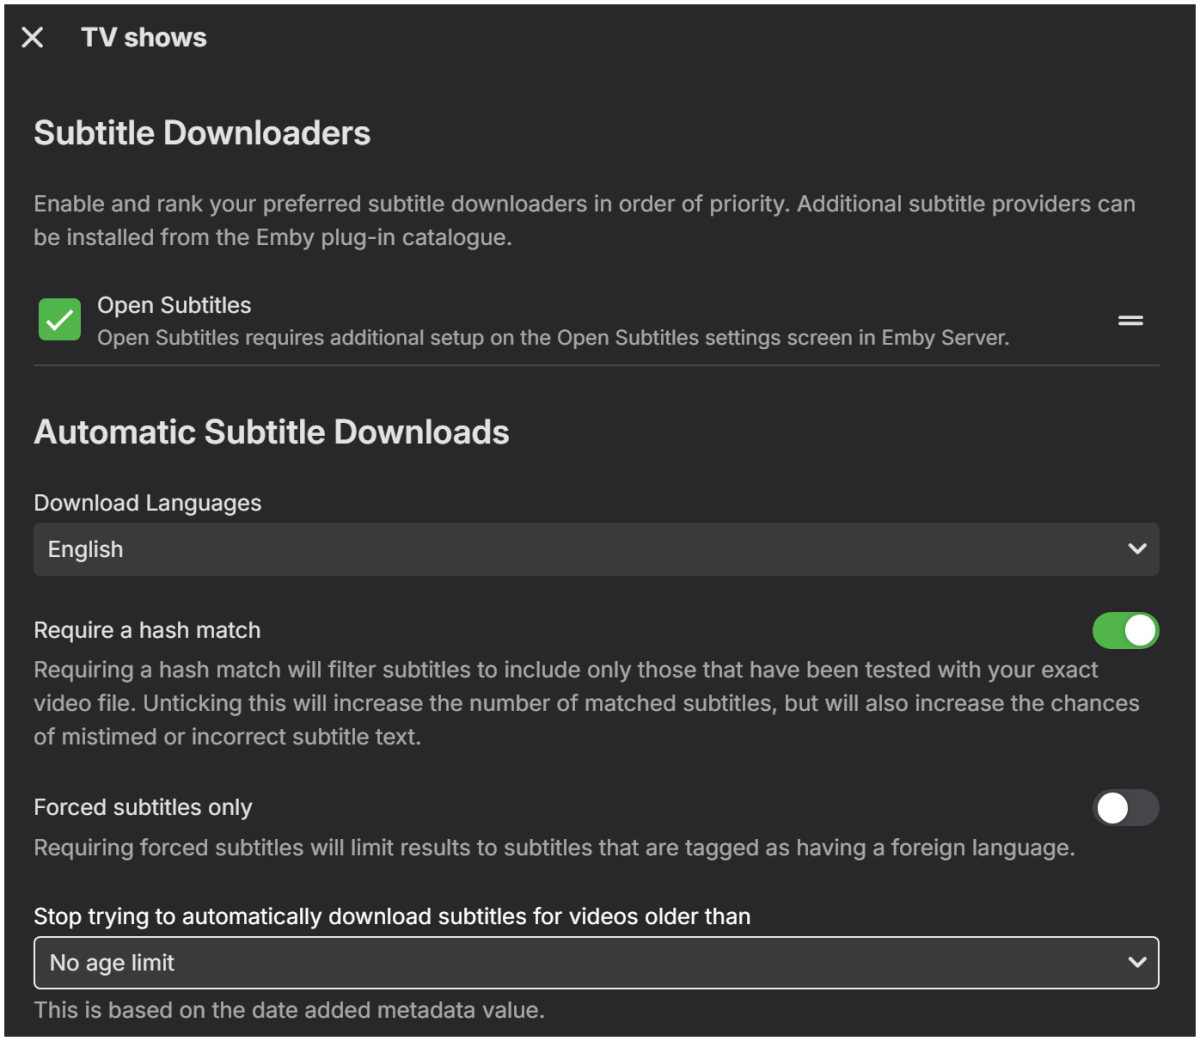Viewport: 1200px width, 1041px height.
Task: Click the Require a hash match label
Action: (147, 630)
